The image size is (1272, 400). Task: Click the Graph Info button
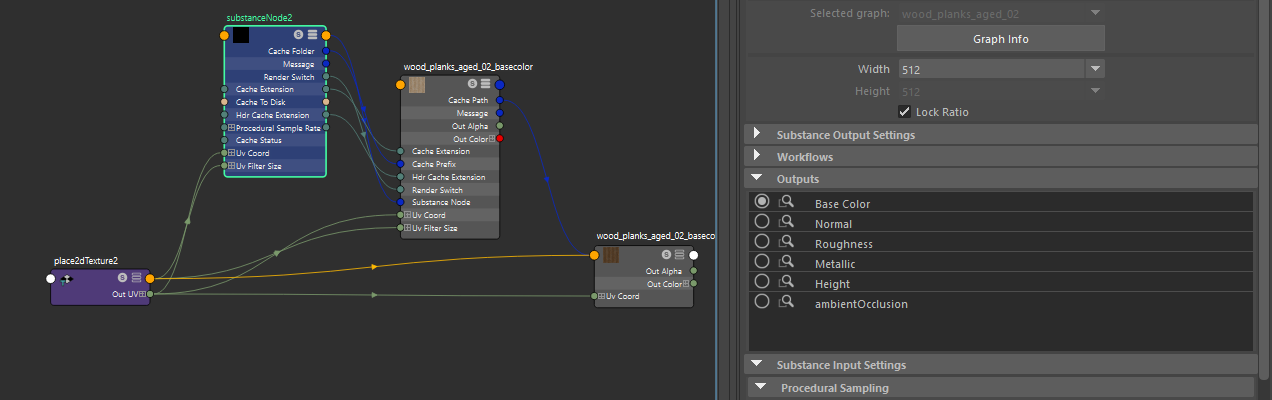[x=1000, y=39]
